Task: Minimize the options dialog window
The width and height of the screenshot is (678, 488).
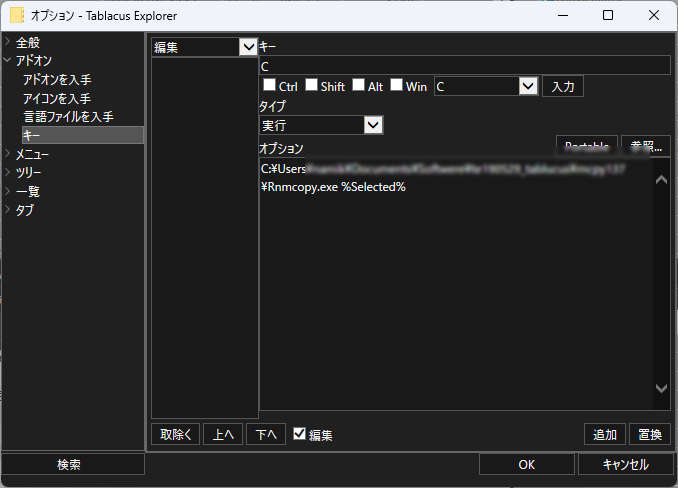Action: [x=563, y=15]
